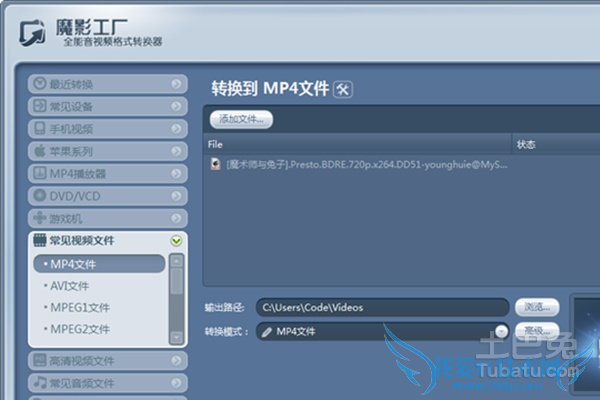Click the HD icon of 高清视频文件
Screen dimensions: 600x400
[40, 360]
